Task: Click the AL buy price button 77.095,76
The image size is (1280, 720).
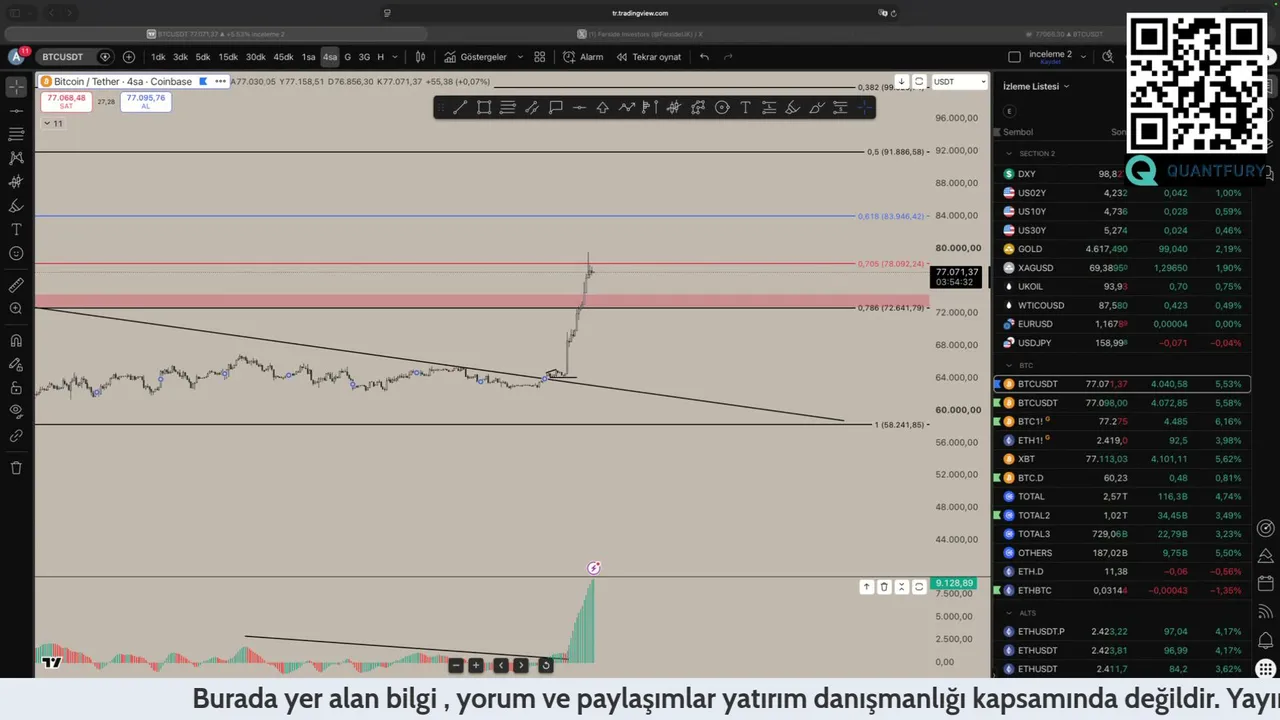Action: [x=145, y=101]
